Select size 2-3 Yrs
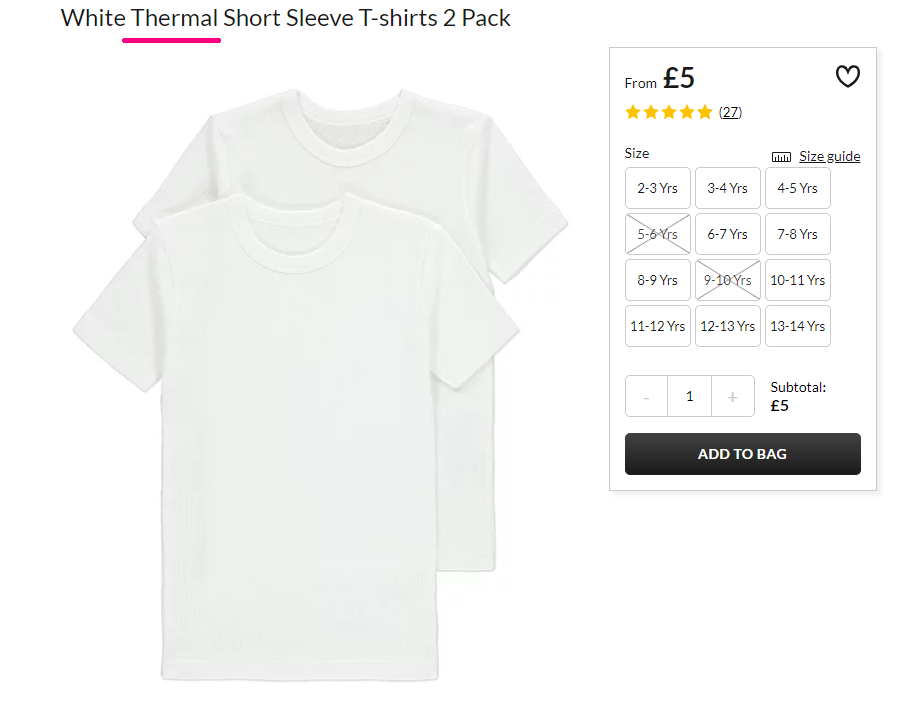The image size is (898, 722). point(657,188)
